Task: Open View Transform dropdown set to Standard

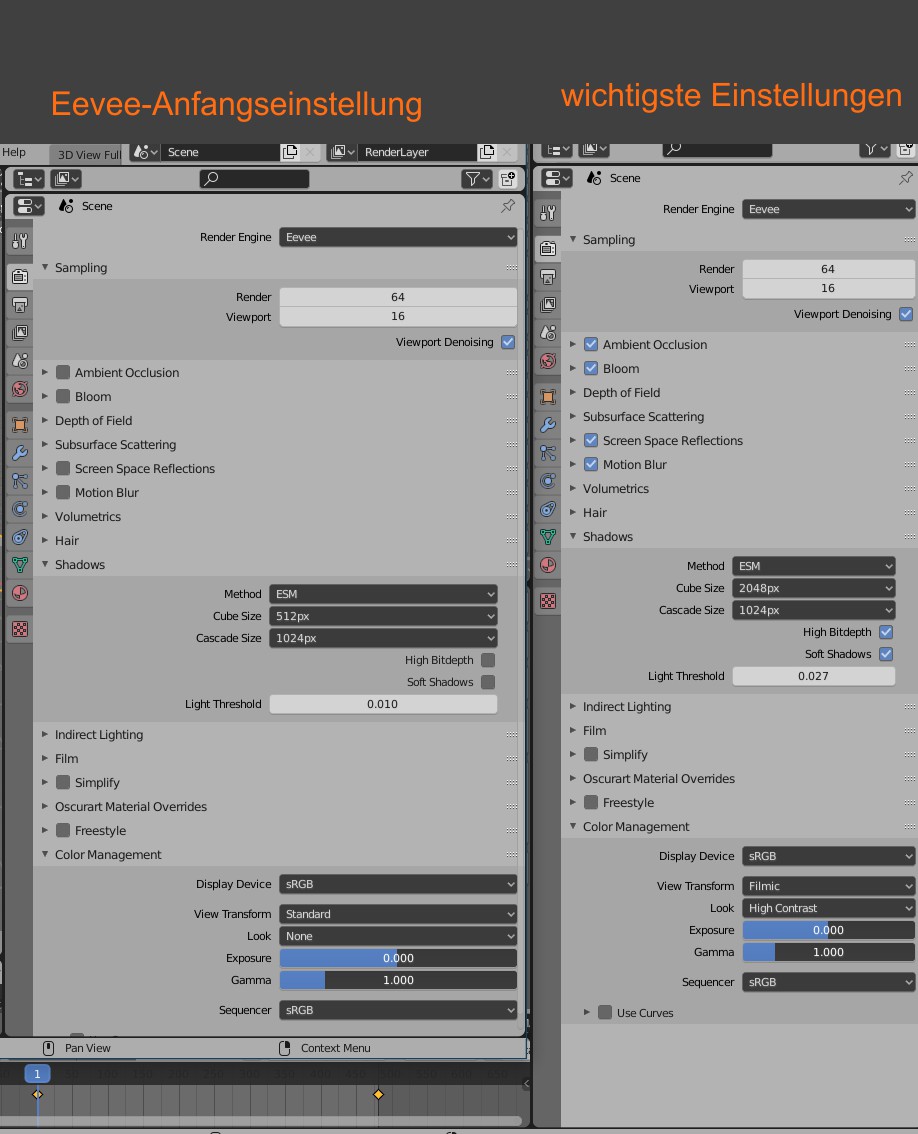Action: pyautogui.click(x=398, y=914)
